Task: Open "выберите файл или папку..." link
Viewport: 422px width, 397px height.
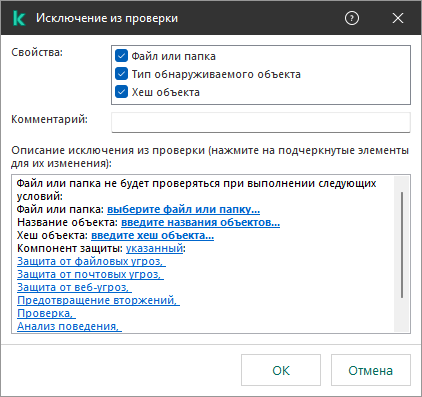Action: (x=183, y=209)
